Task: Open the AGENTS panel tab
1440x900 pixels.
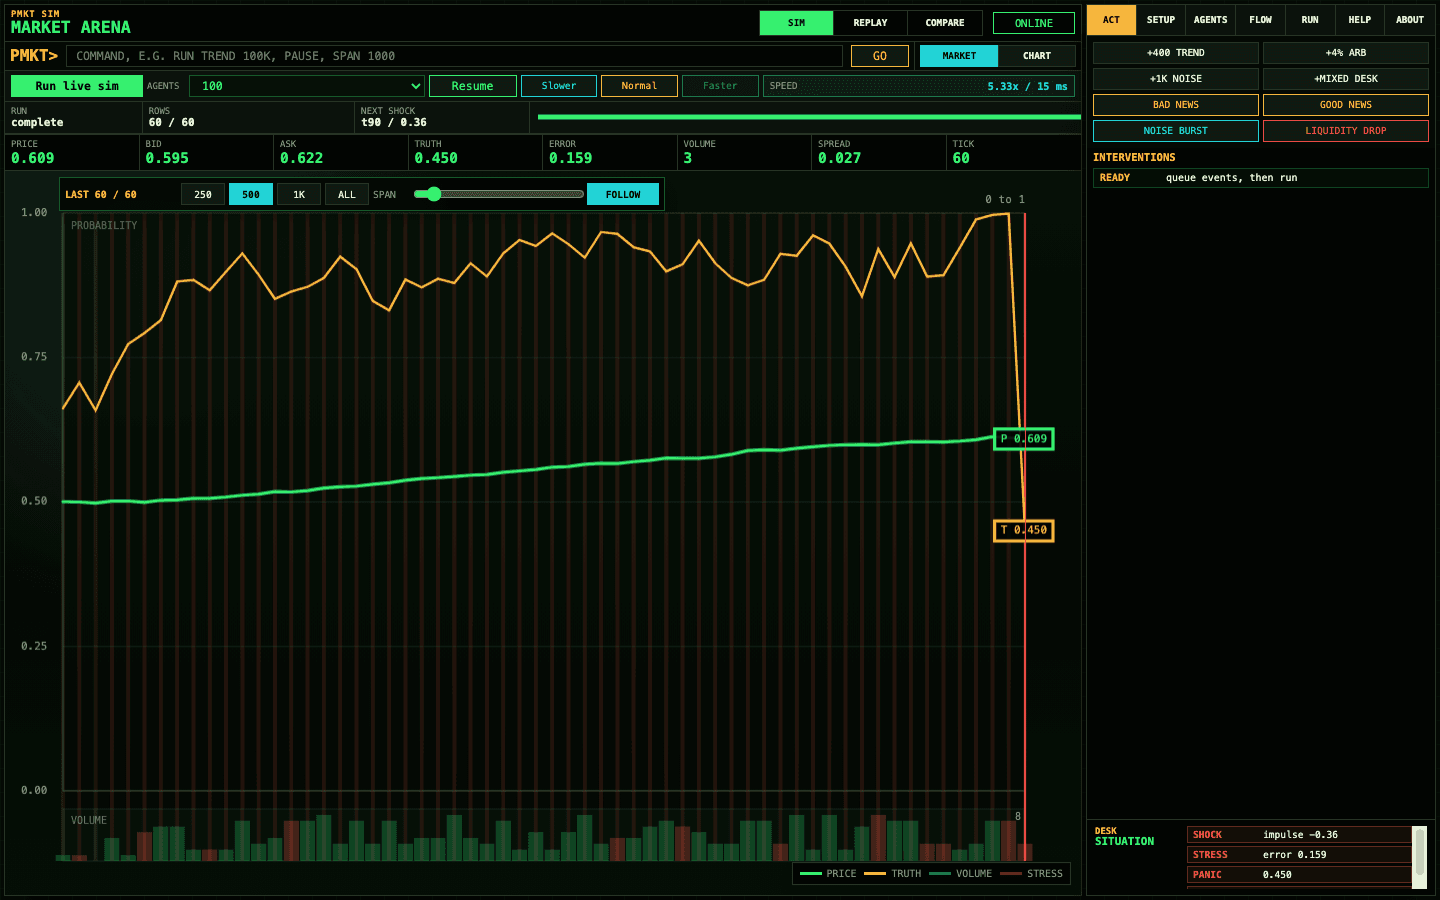Action: [1211, 20]
